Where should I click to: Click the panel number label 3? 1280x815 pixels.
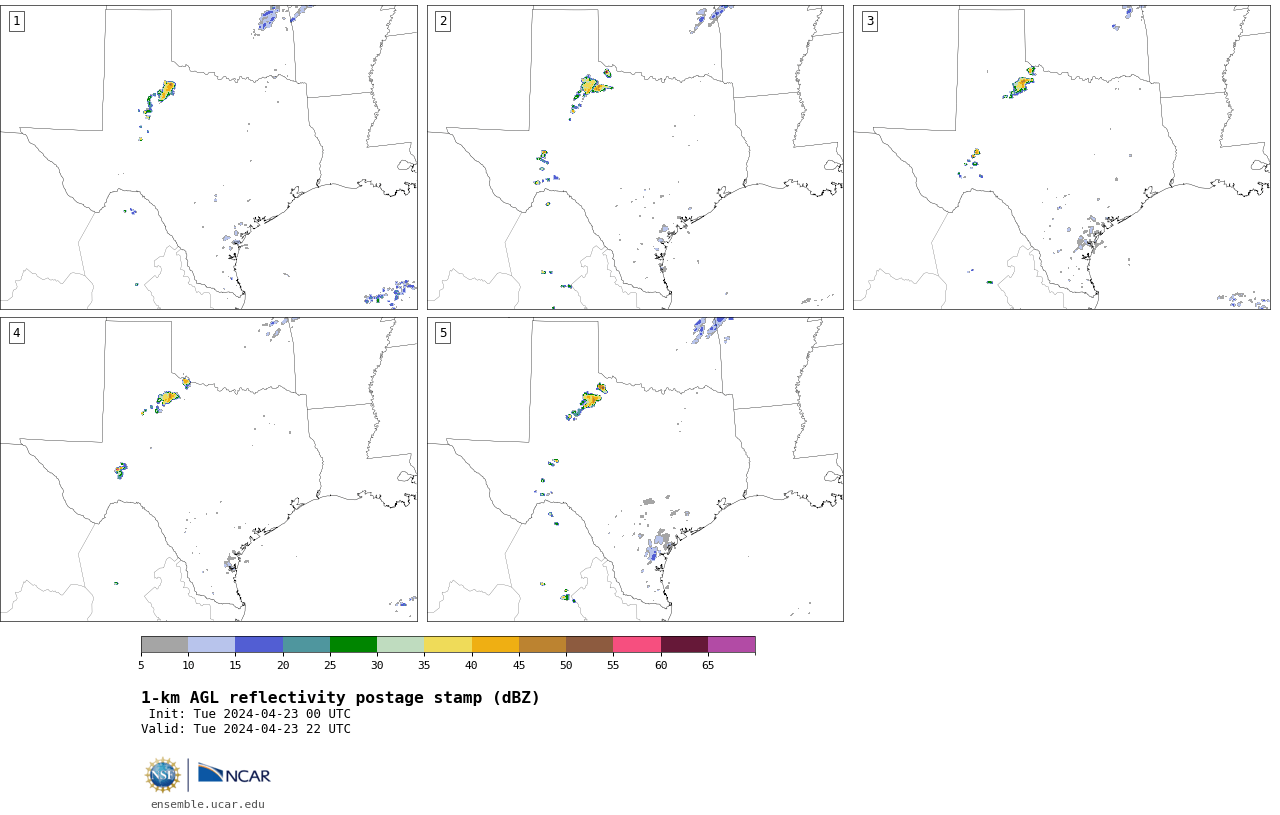(x=869, y=21)
